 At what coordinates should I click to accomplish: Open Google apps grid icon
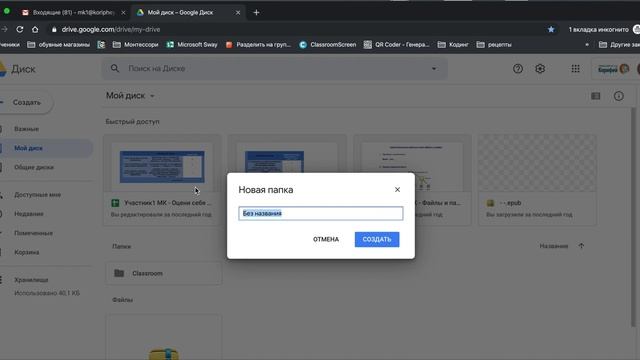(x=576, y=69)
